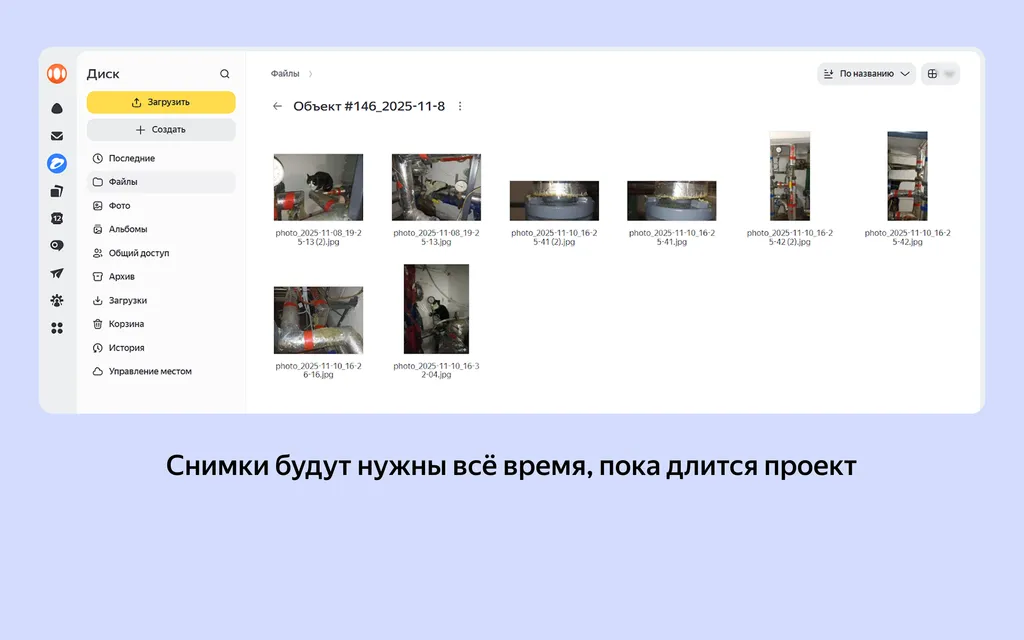This screenshot has height=640, width=1024.
Task: Click the folder title Объект #146_2025-11-8
Action: coord(369,106)
